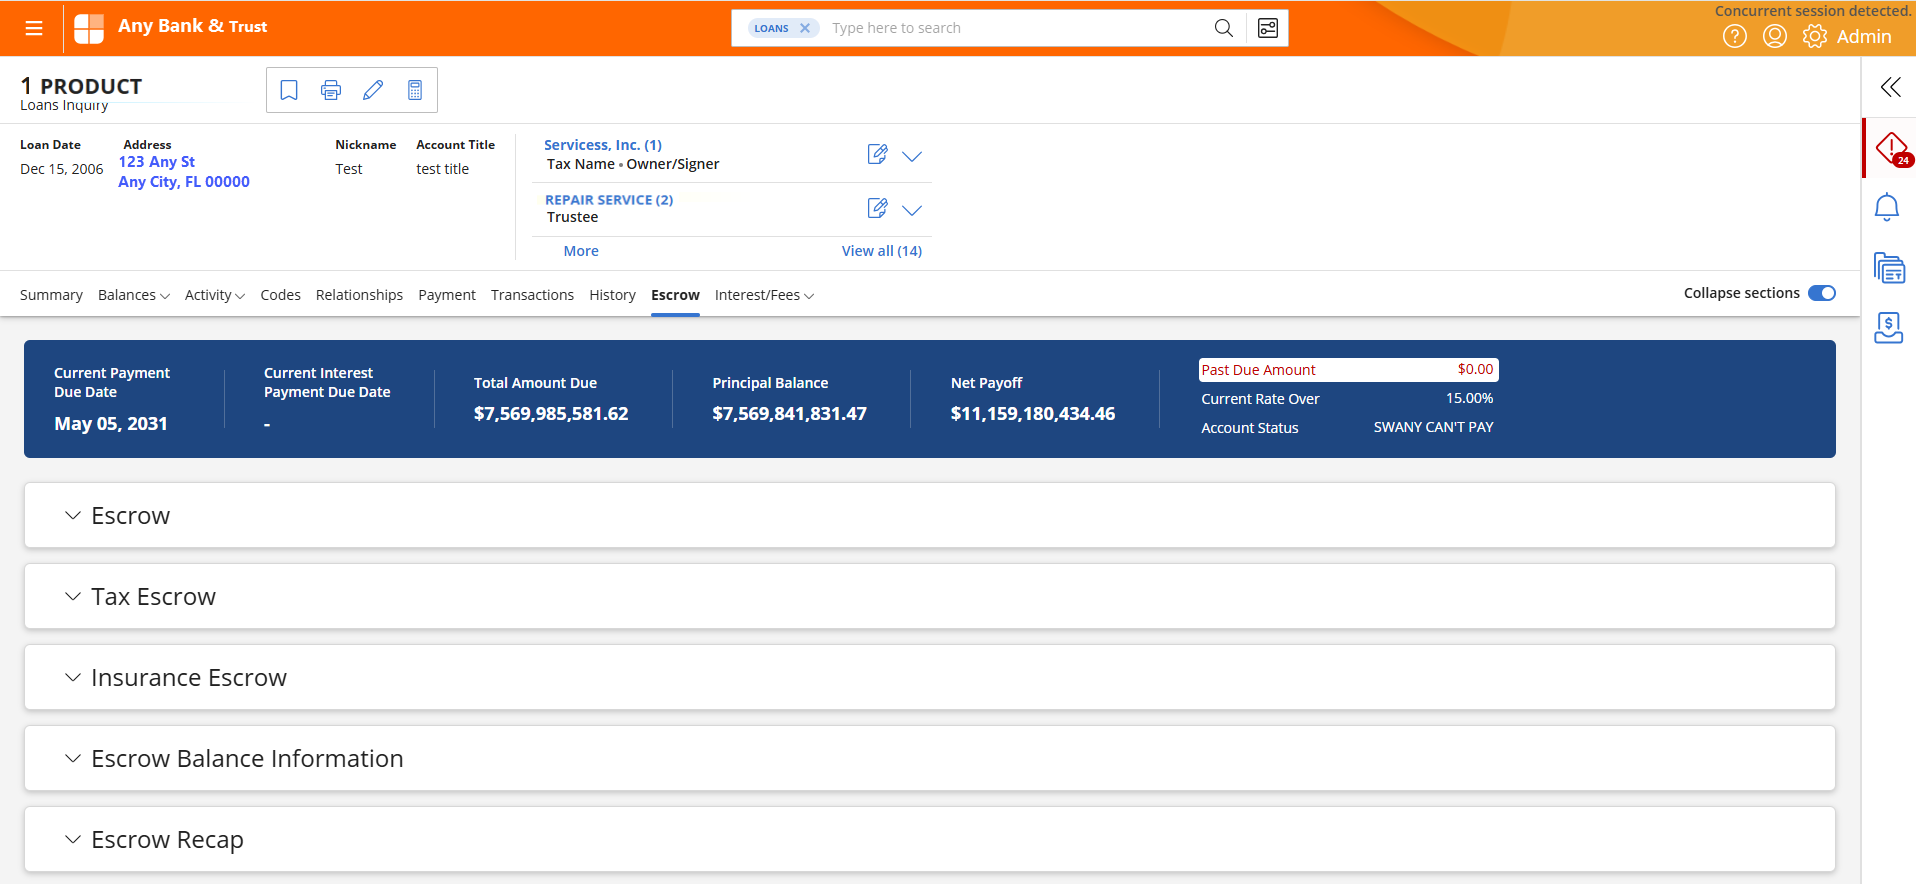Click the Dec 15, 2006 loan date
The image size is (1916, 884).
pos(62,169)
